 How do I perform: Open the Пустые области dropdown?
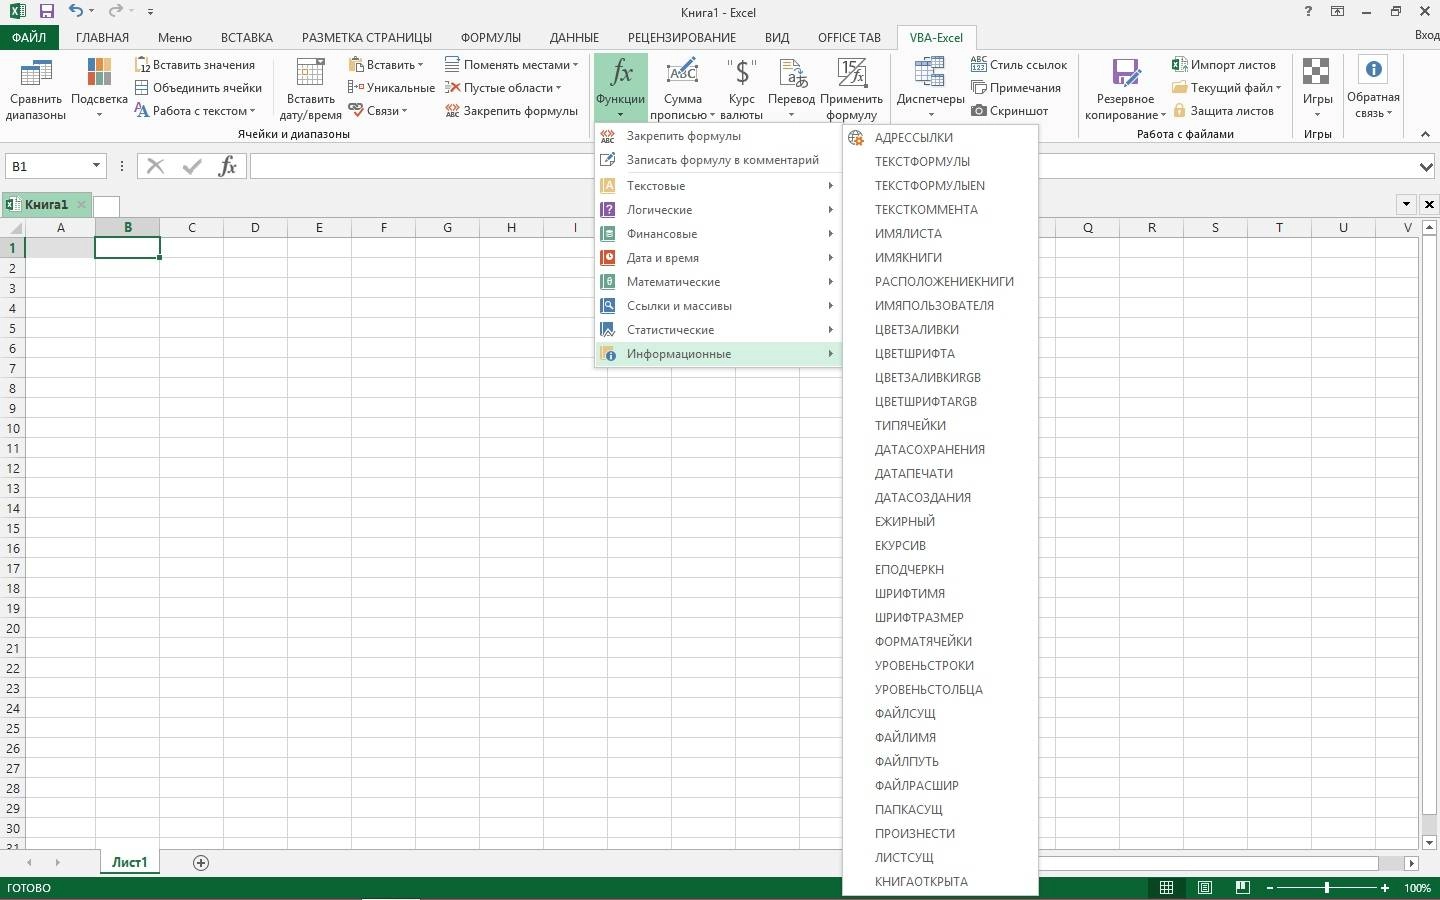pos(503,88)
